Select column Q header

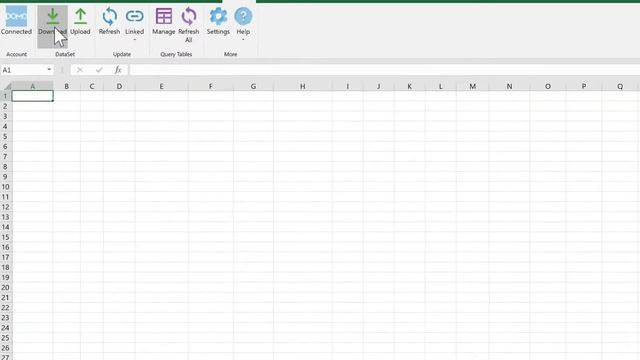(620, 86)
